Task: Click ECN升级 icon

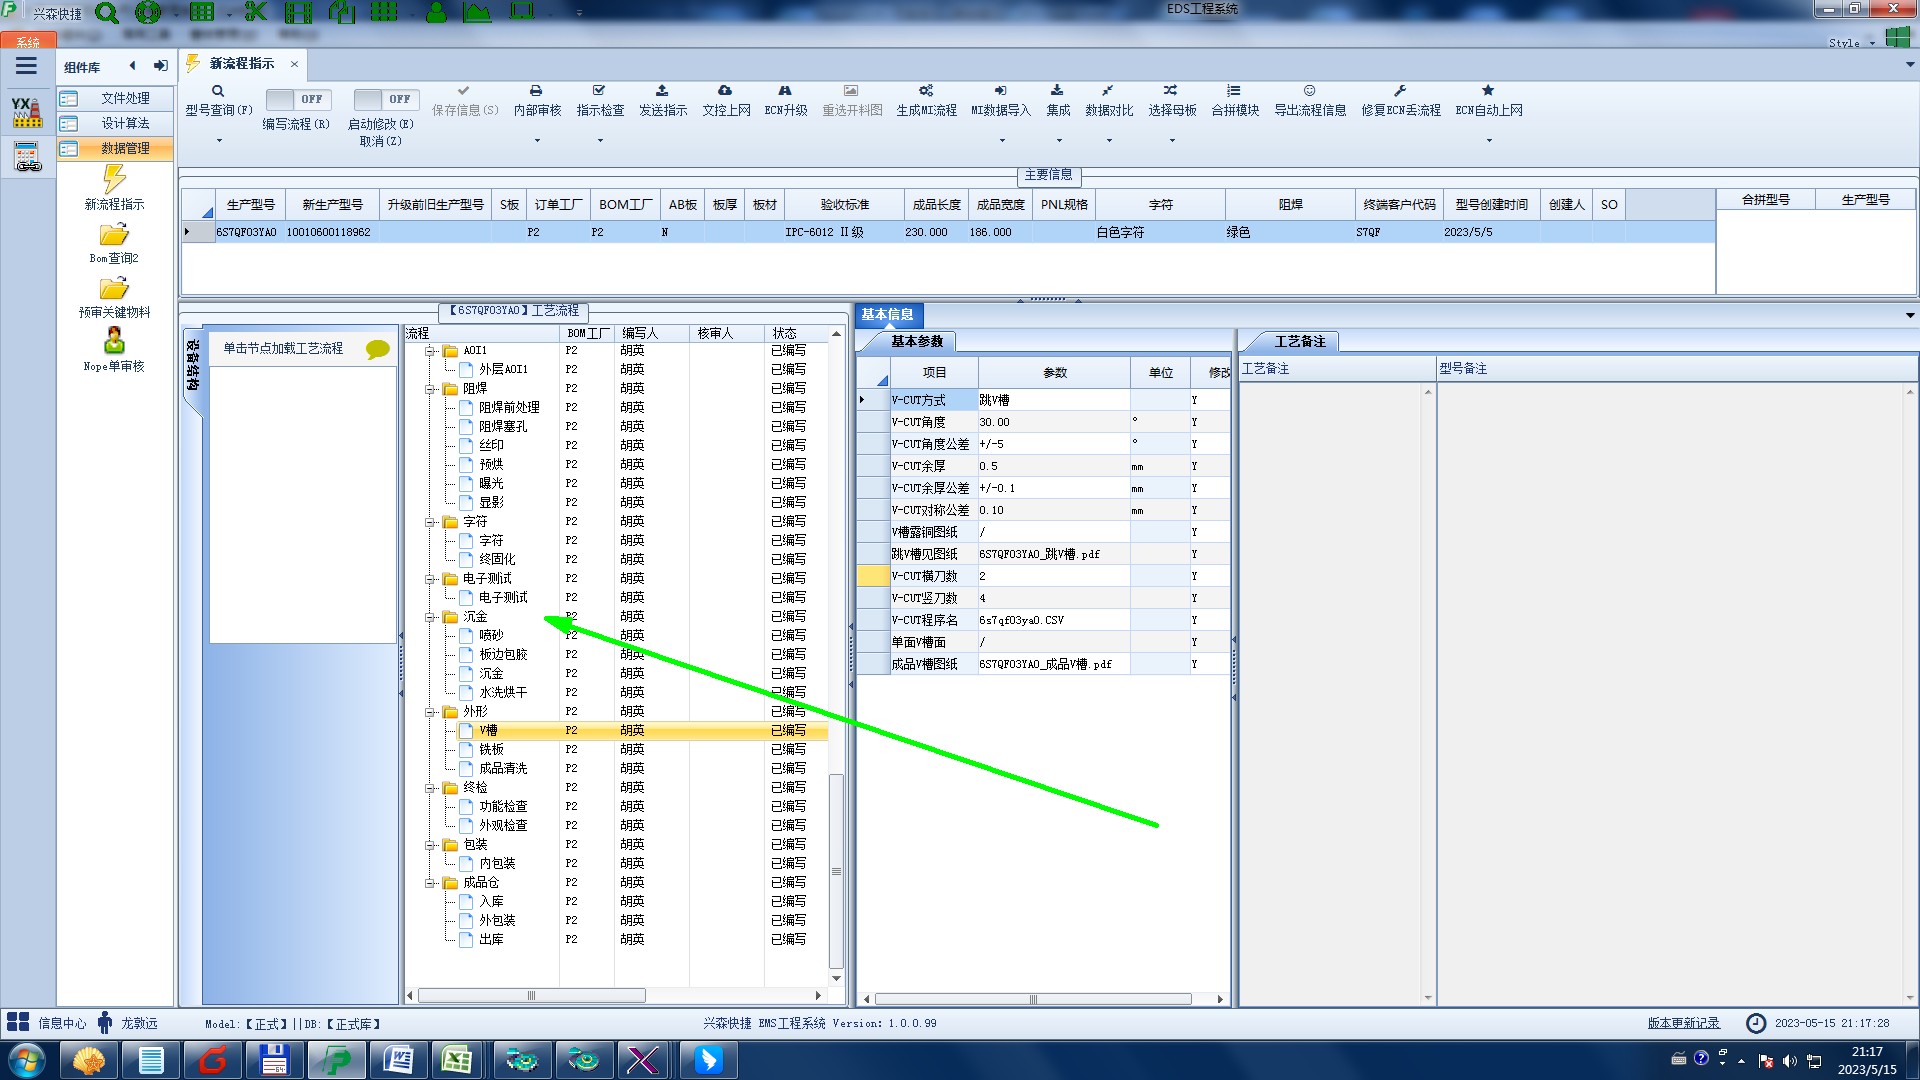Action: tap(785, 91)
